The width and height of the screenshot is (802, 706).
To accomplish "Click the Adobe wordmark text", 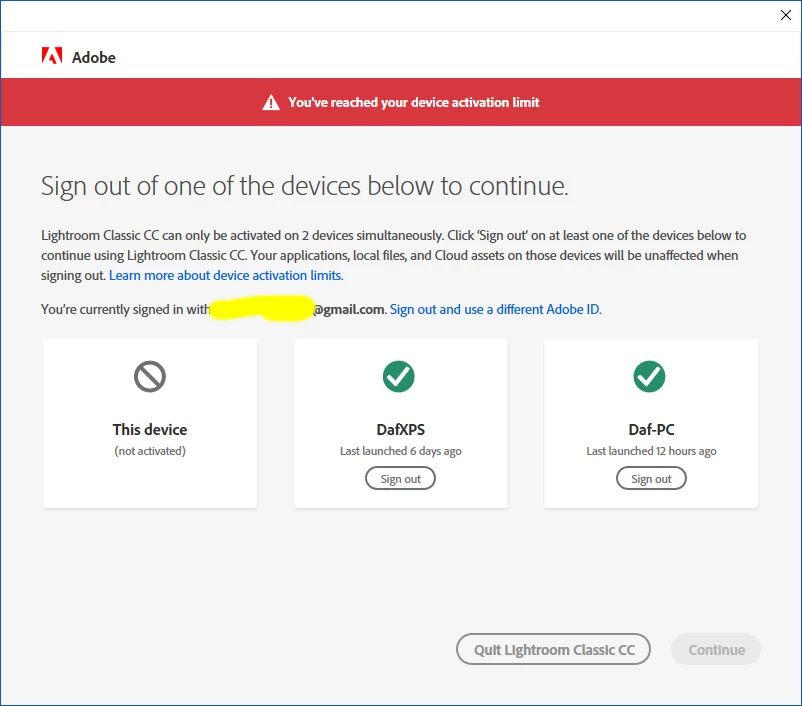I will pyautogui.click(x=94, y=57).
